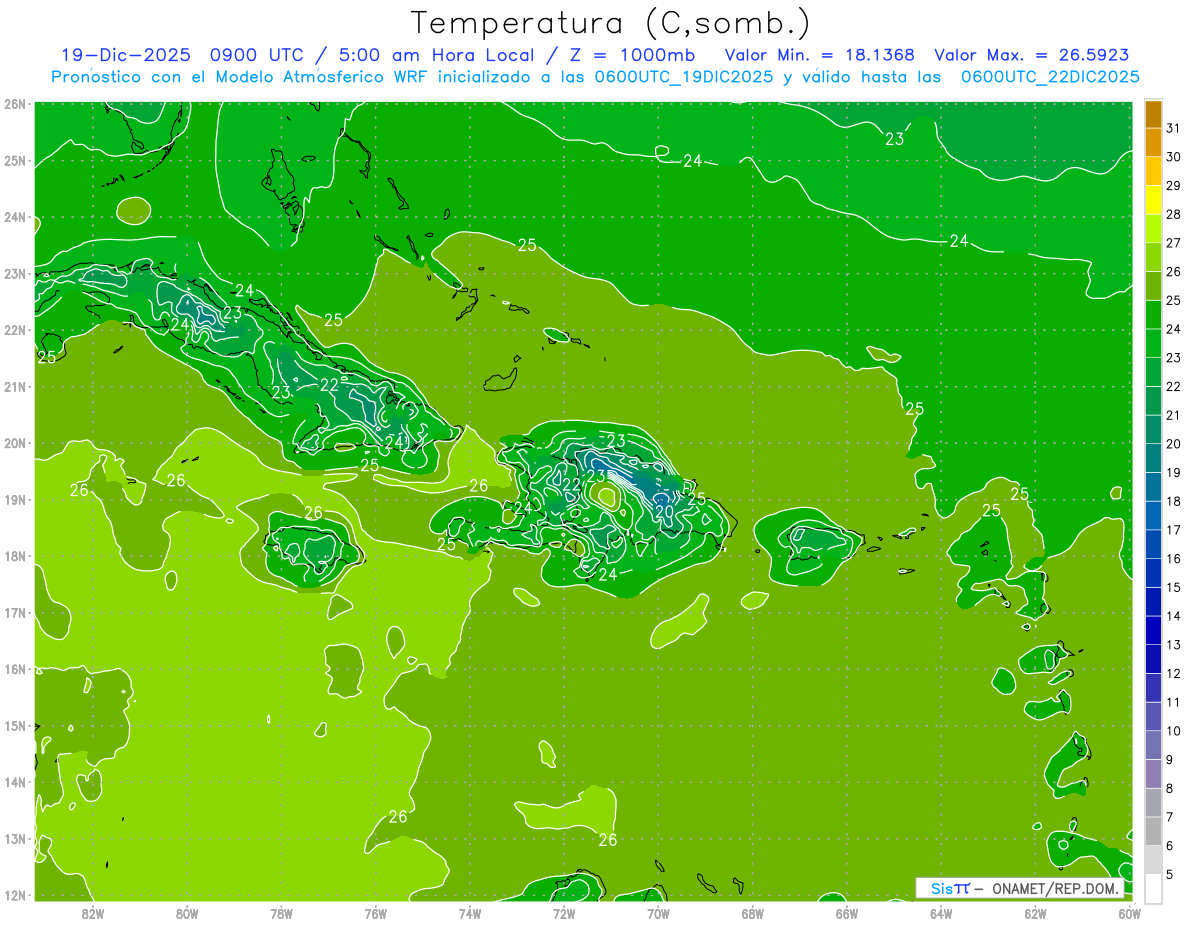
Task: Click the "26N" latitude axis label
Action: 15,104
